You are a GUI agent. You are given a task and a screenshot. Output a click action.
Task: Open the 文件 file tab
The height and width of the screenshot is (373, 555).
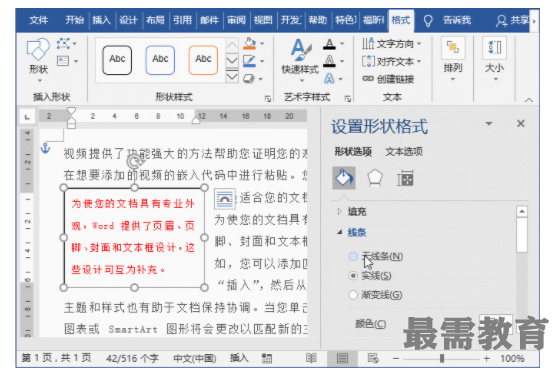[x=39, y=20]
